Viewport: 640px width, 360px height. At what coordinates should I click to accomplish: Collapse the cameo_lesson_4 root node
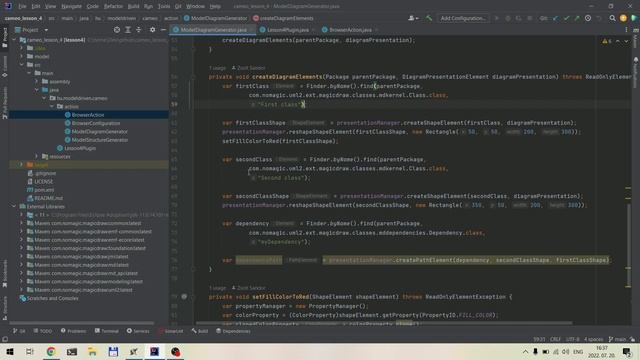click(14, 40)
